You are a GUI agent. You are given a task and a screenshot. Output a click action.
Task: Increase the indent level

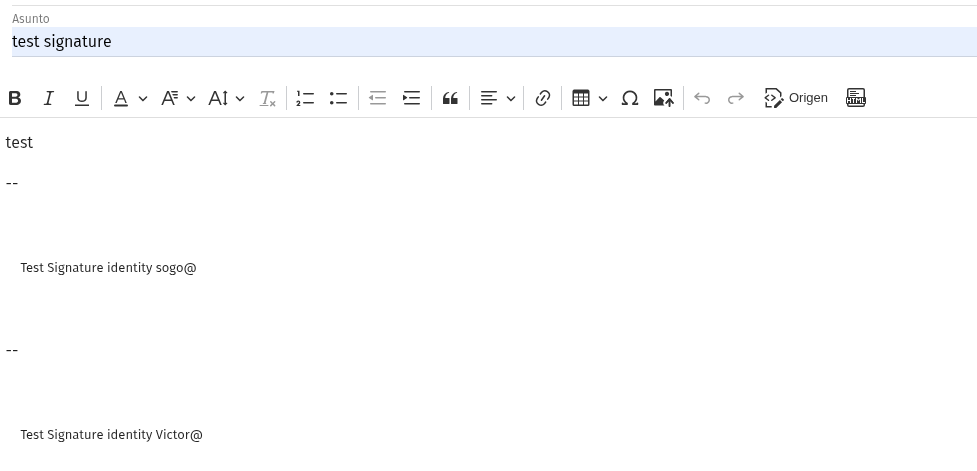point(411,98)
